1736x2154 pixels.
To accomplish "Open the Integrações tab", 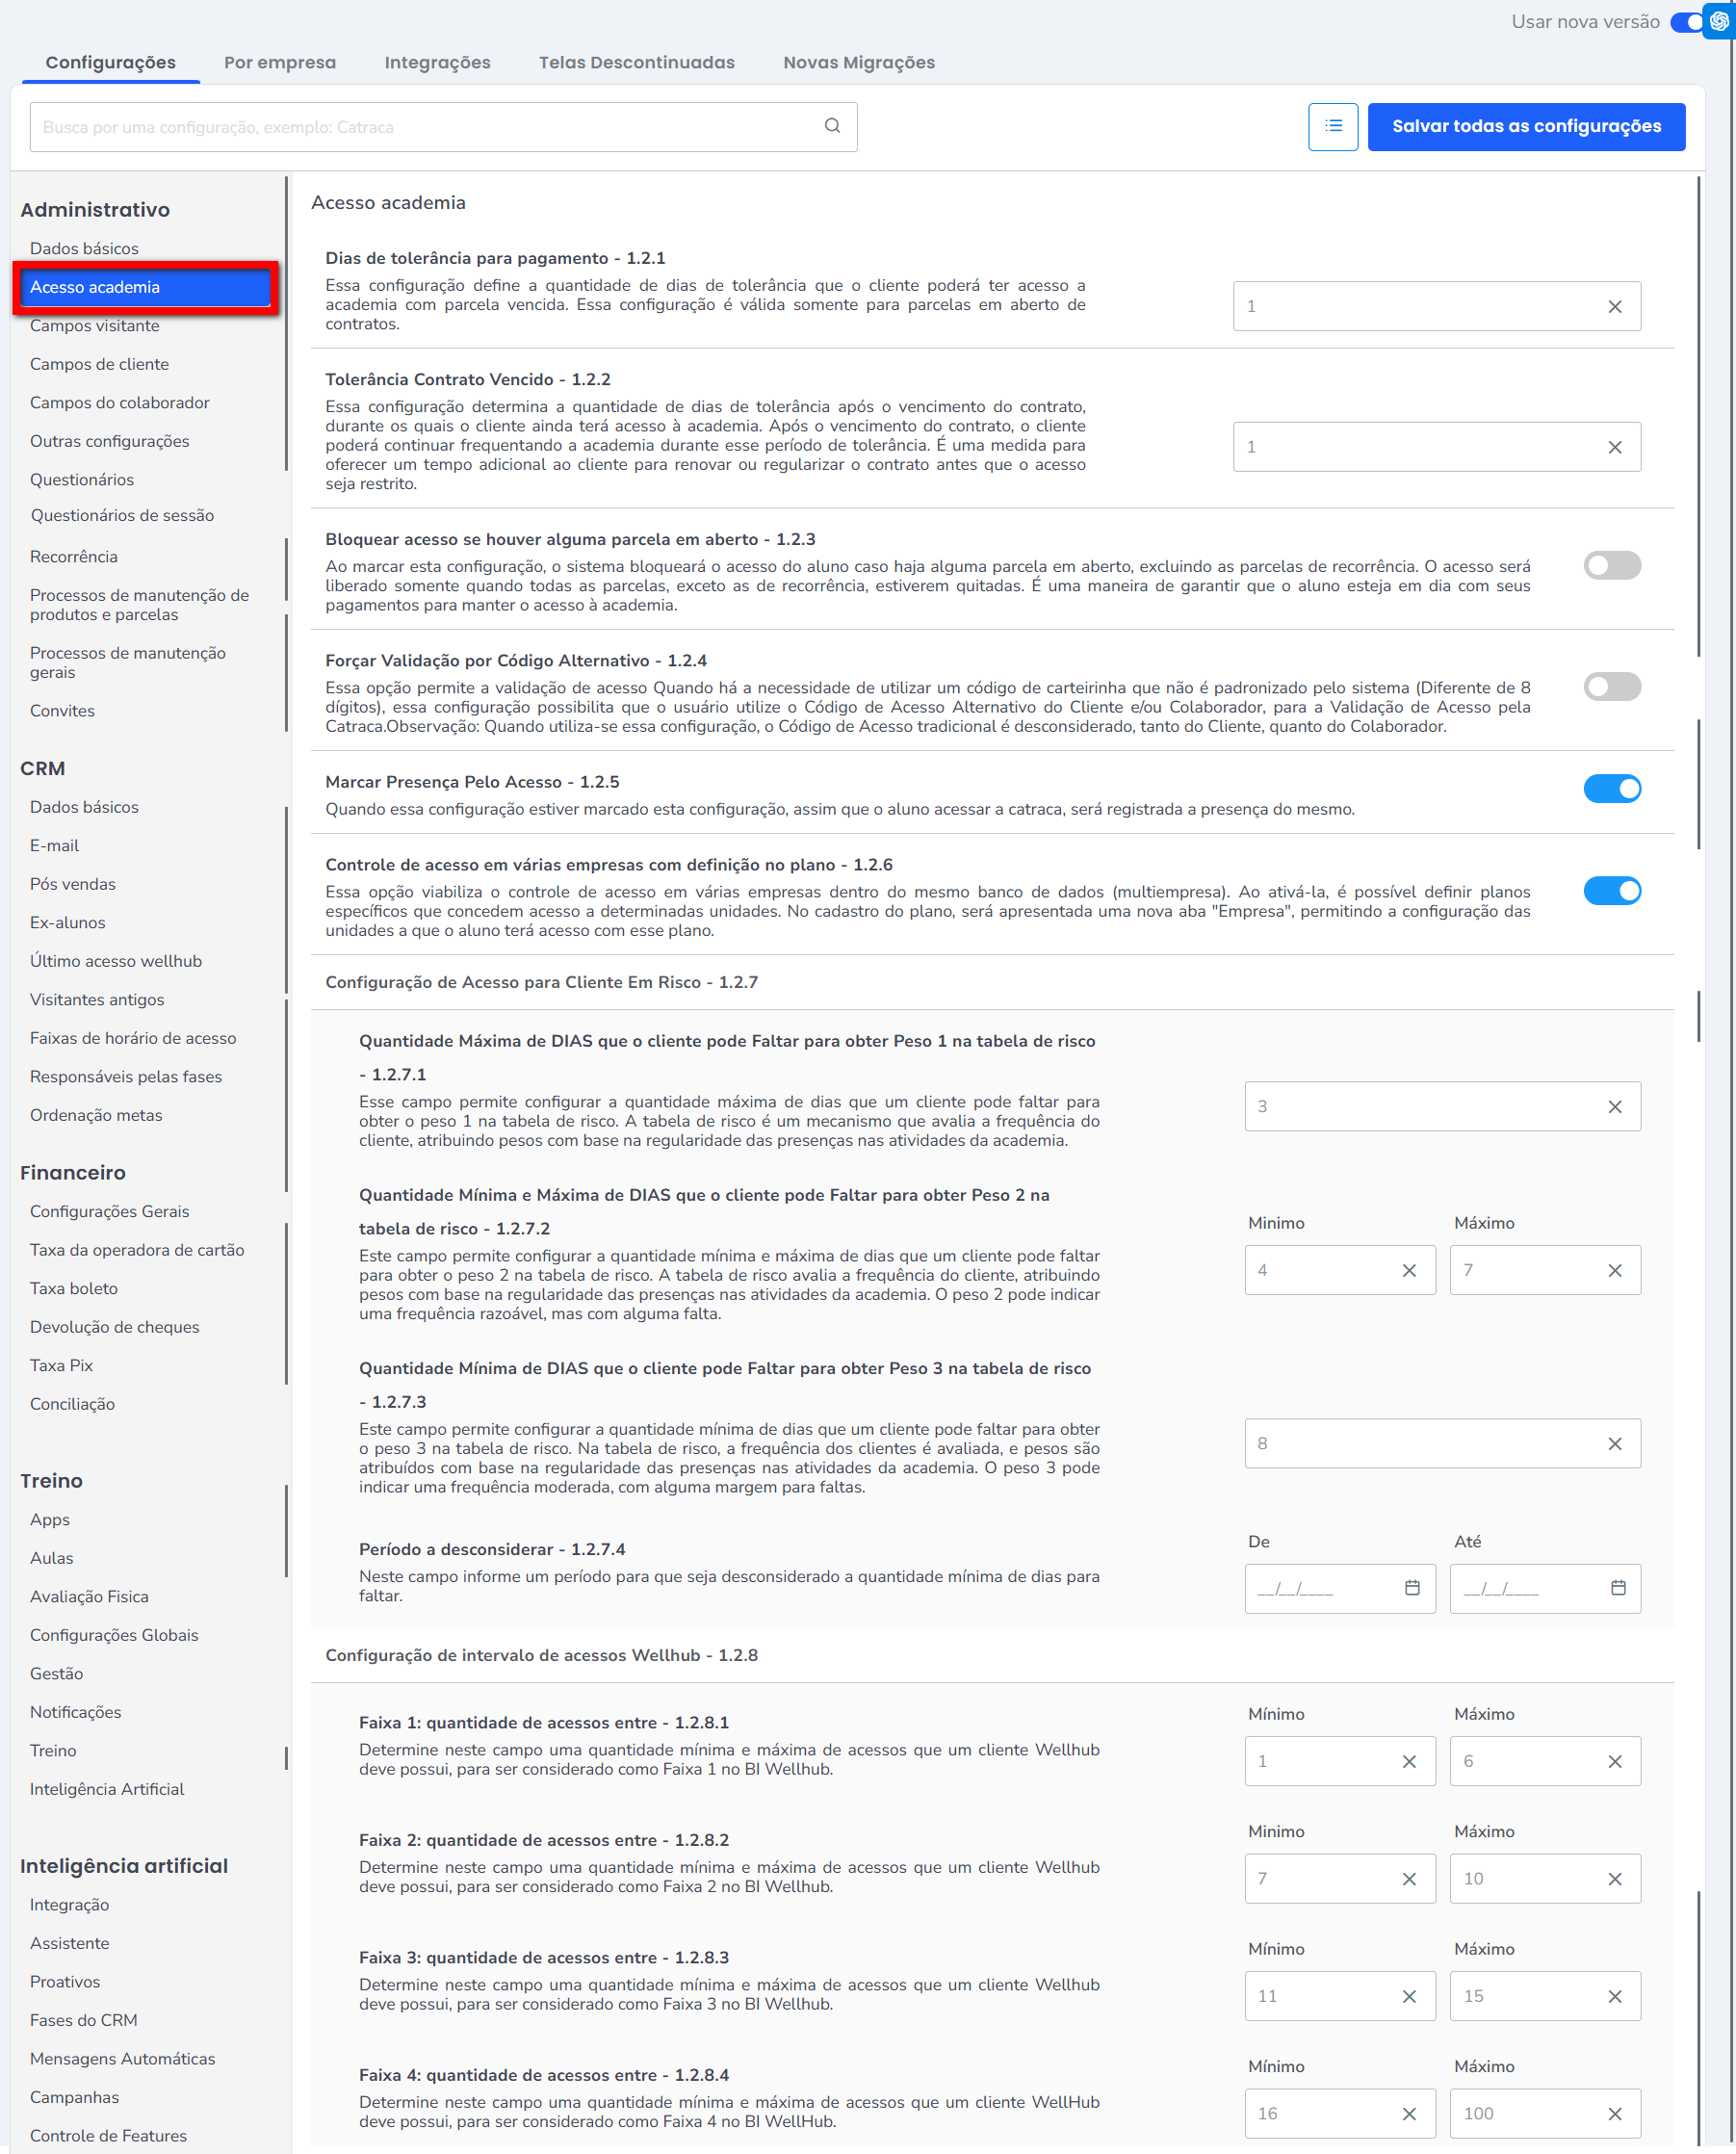I will (437, 62).
